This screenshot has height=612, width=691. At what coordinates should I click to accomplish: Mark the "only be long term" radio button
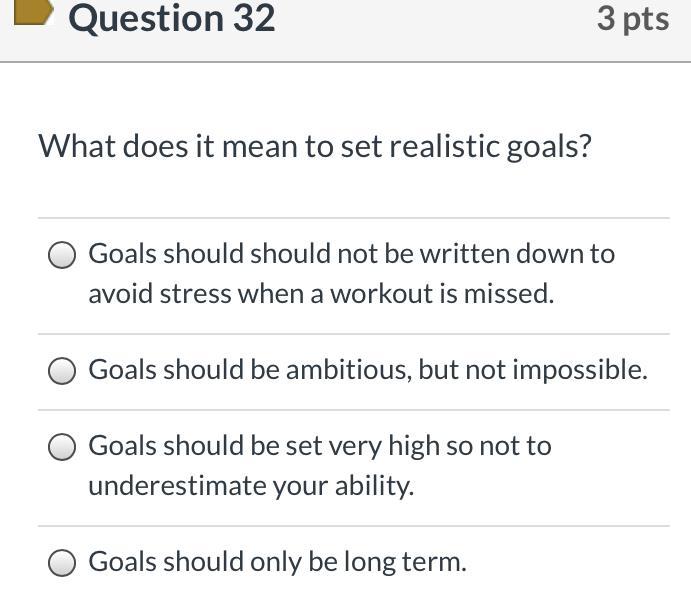click(x=63, y=564)
